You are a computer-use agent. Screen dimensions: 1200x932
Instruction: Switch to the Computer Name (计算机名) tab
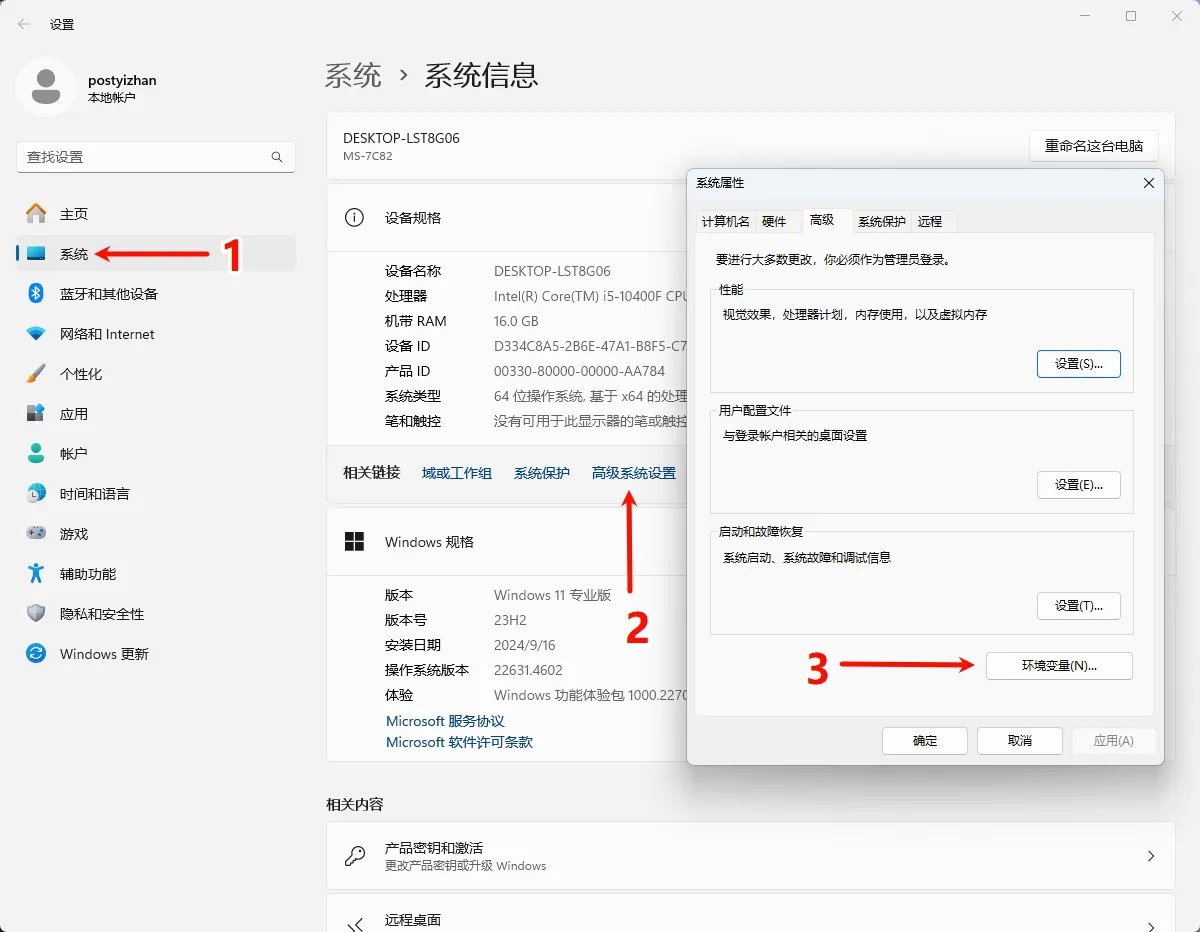coord(725,221)
